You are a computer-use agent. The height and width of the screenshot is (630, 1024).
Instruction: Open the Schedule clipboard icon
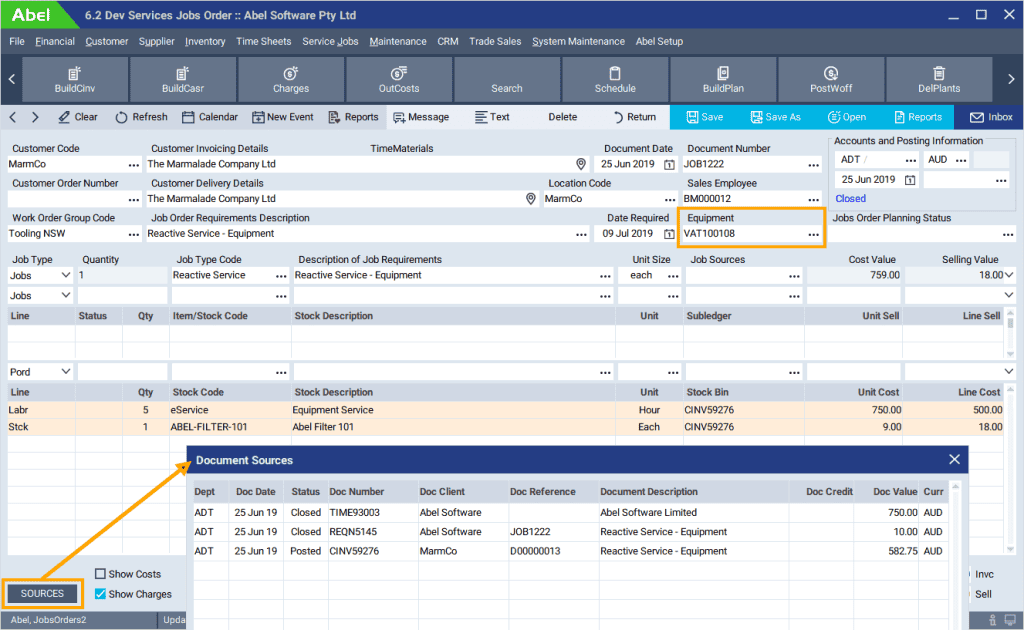point(615,73)
